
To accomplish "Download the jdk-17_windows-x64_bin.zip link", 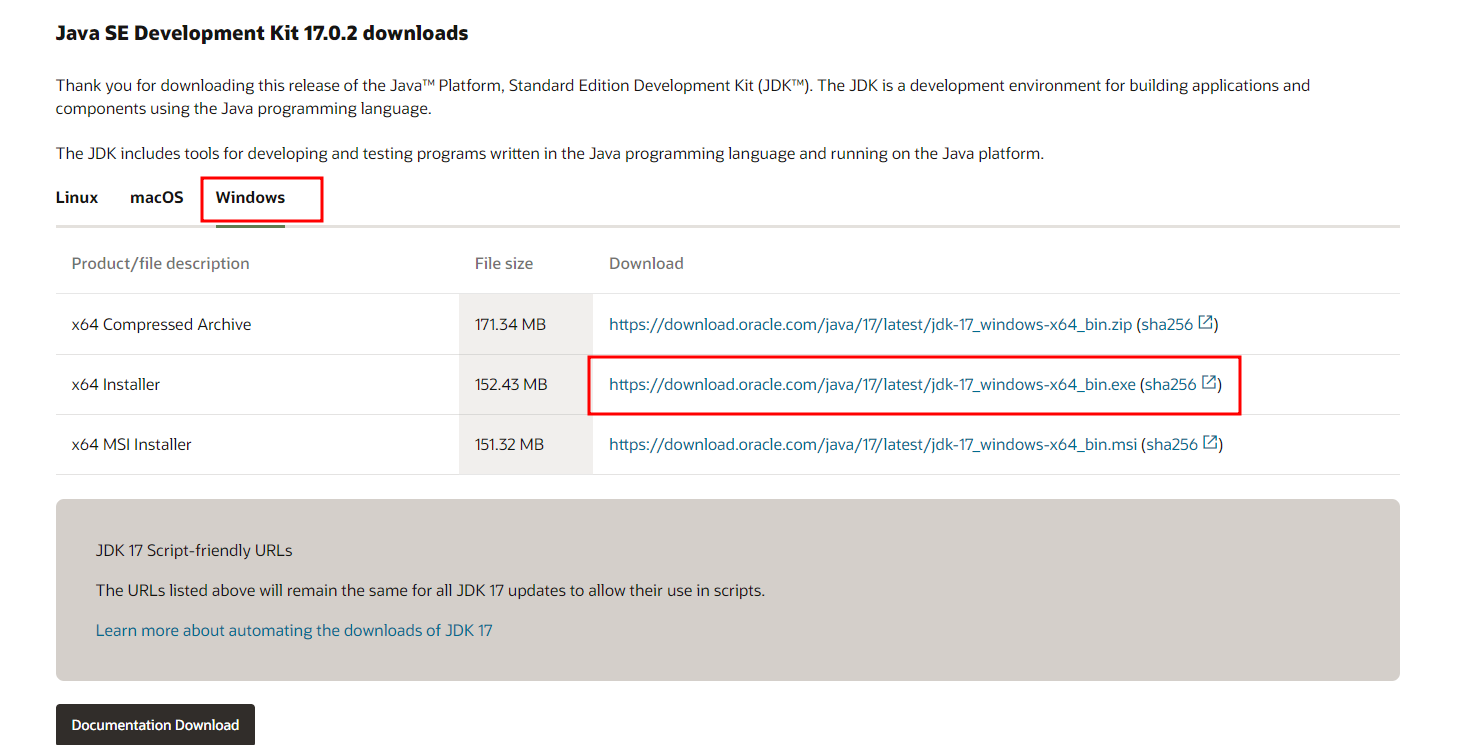I will coord(870,325).
